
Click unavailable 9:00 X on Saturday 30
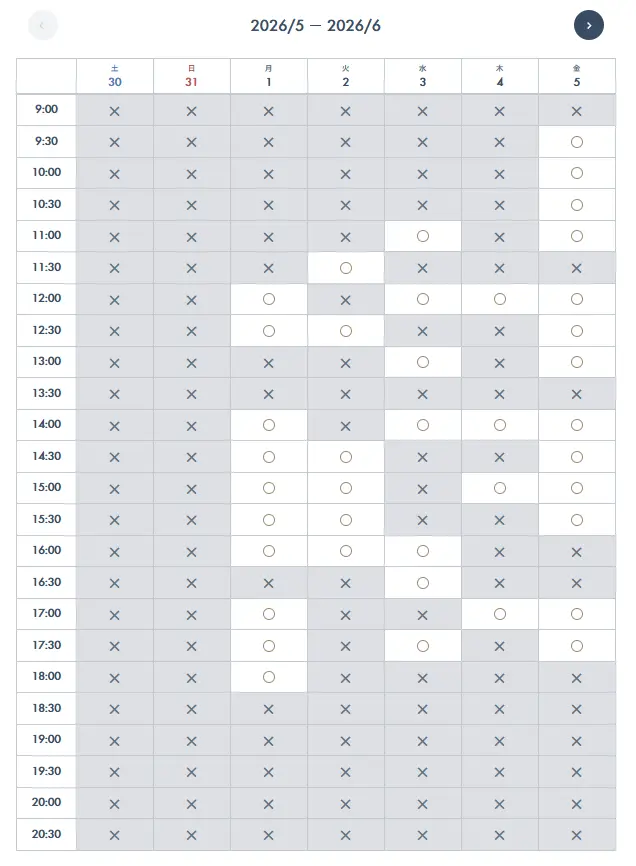click(114, 111)
